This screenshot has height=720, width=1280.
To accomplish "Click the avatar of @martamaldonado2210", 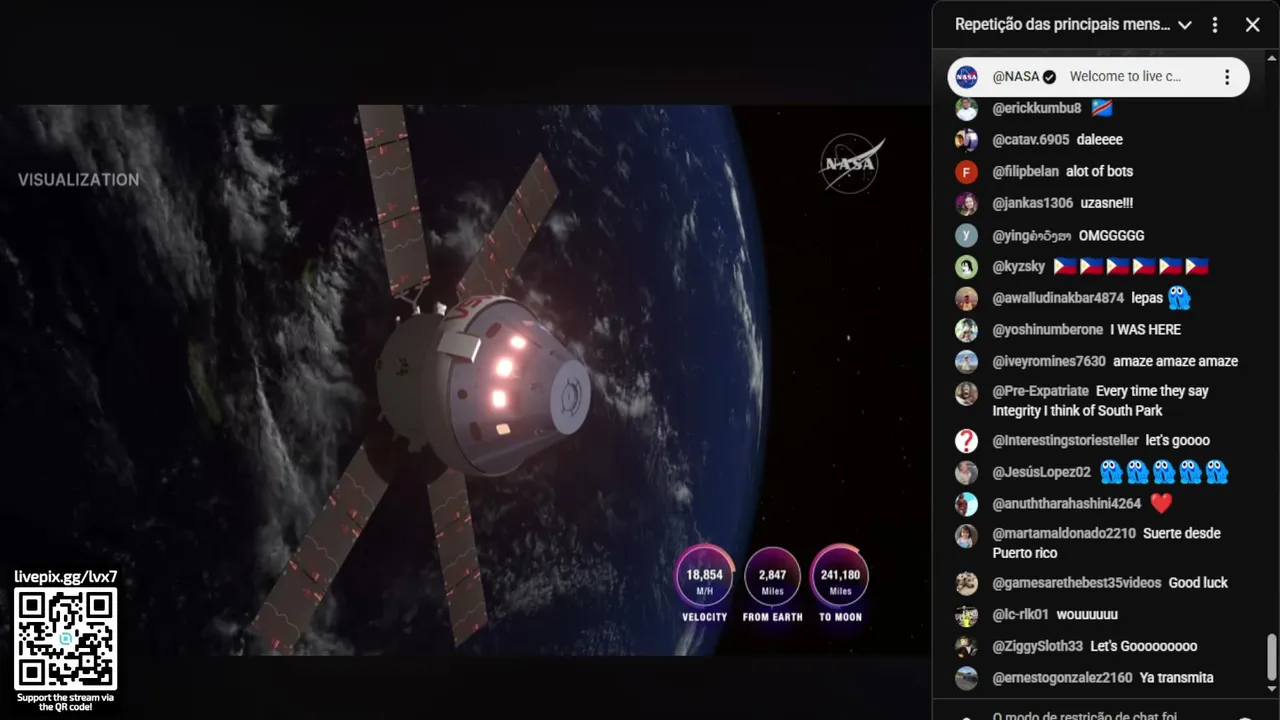I will [x=966, y=536].
